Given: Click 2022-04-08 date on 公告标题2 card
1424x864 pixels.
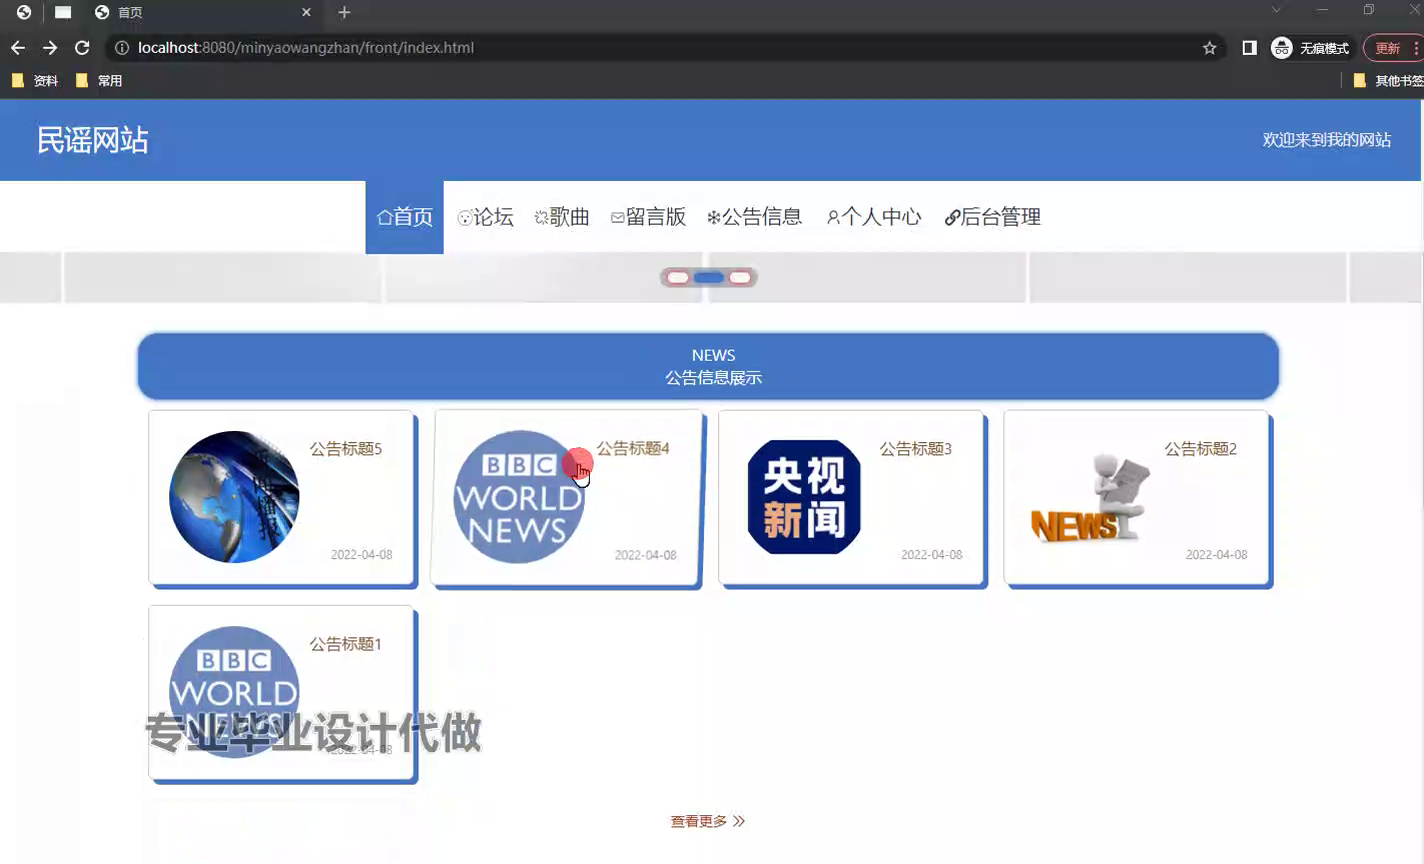Looking at the screenshot, I should tap(1217, 555).
